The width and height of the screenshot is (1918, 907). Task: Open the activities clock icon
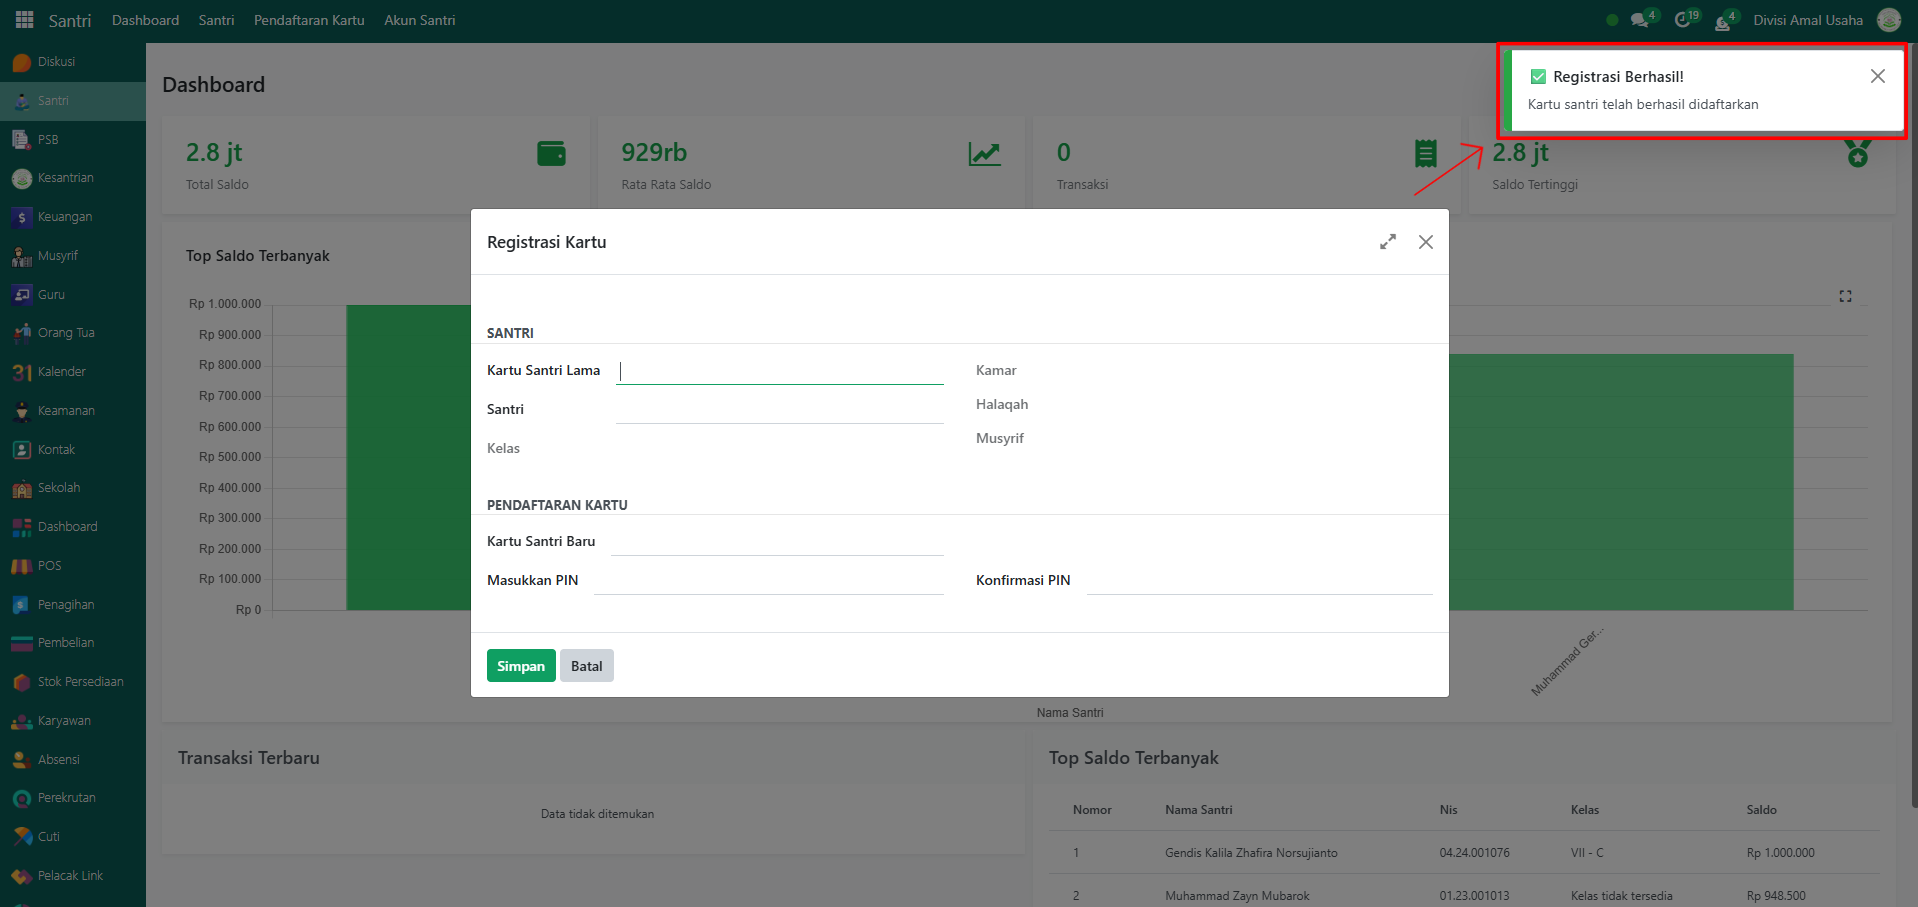point(1683,20)
